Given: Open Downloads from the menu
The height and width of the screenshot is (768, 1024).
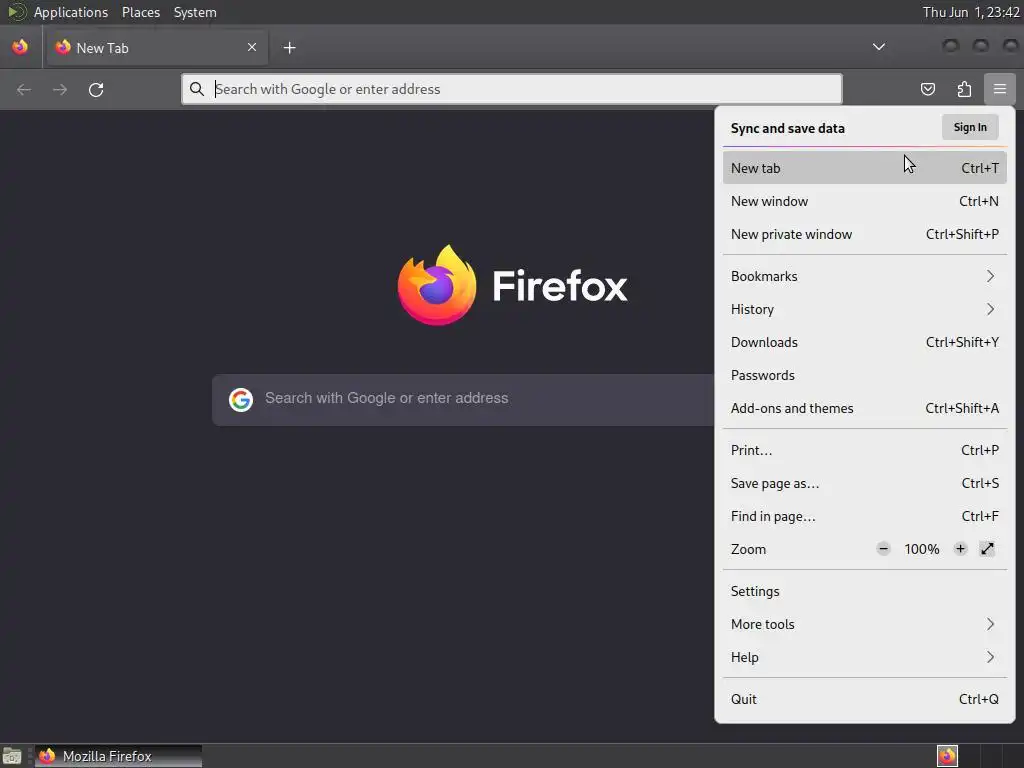Looking at the screenshot, I should point(865,342).
